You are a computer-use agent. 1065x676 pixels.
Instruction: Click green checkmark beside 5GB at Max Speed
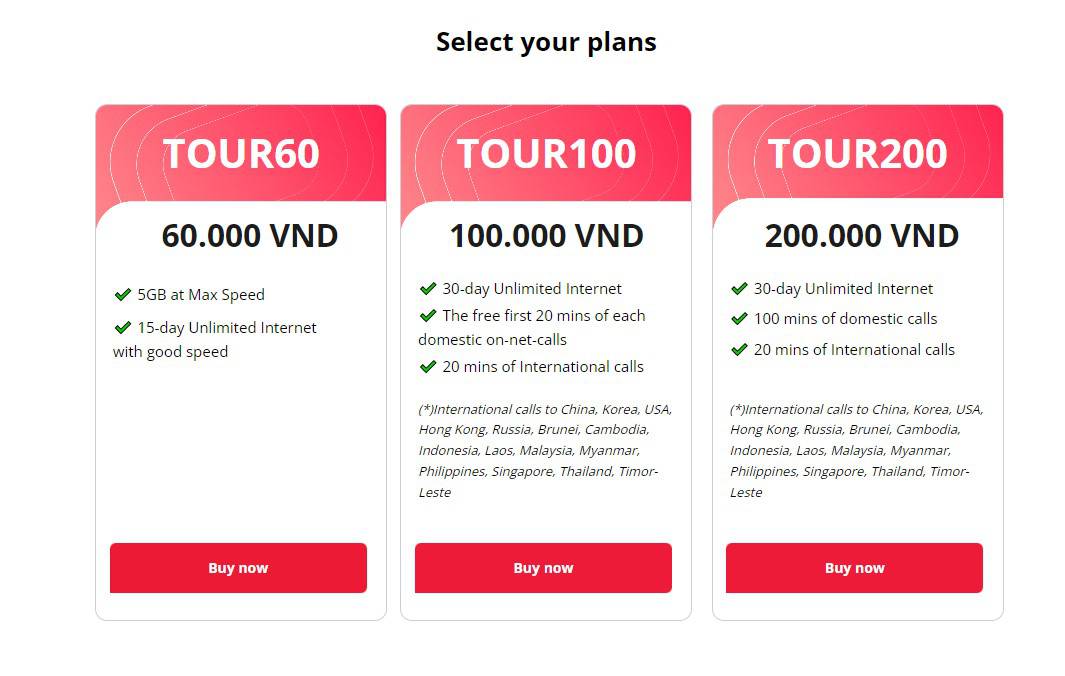123,294
